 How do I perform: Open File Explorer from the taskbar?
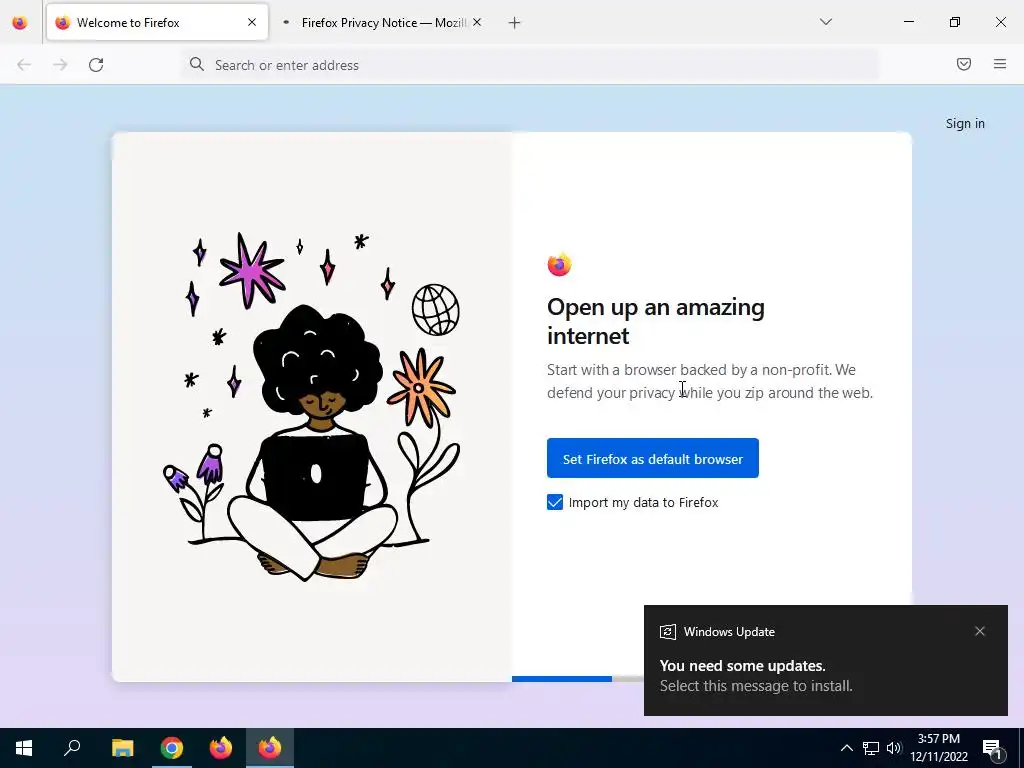pos(122,748)
